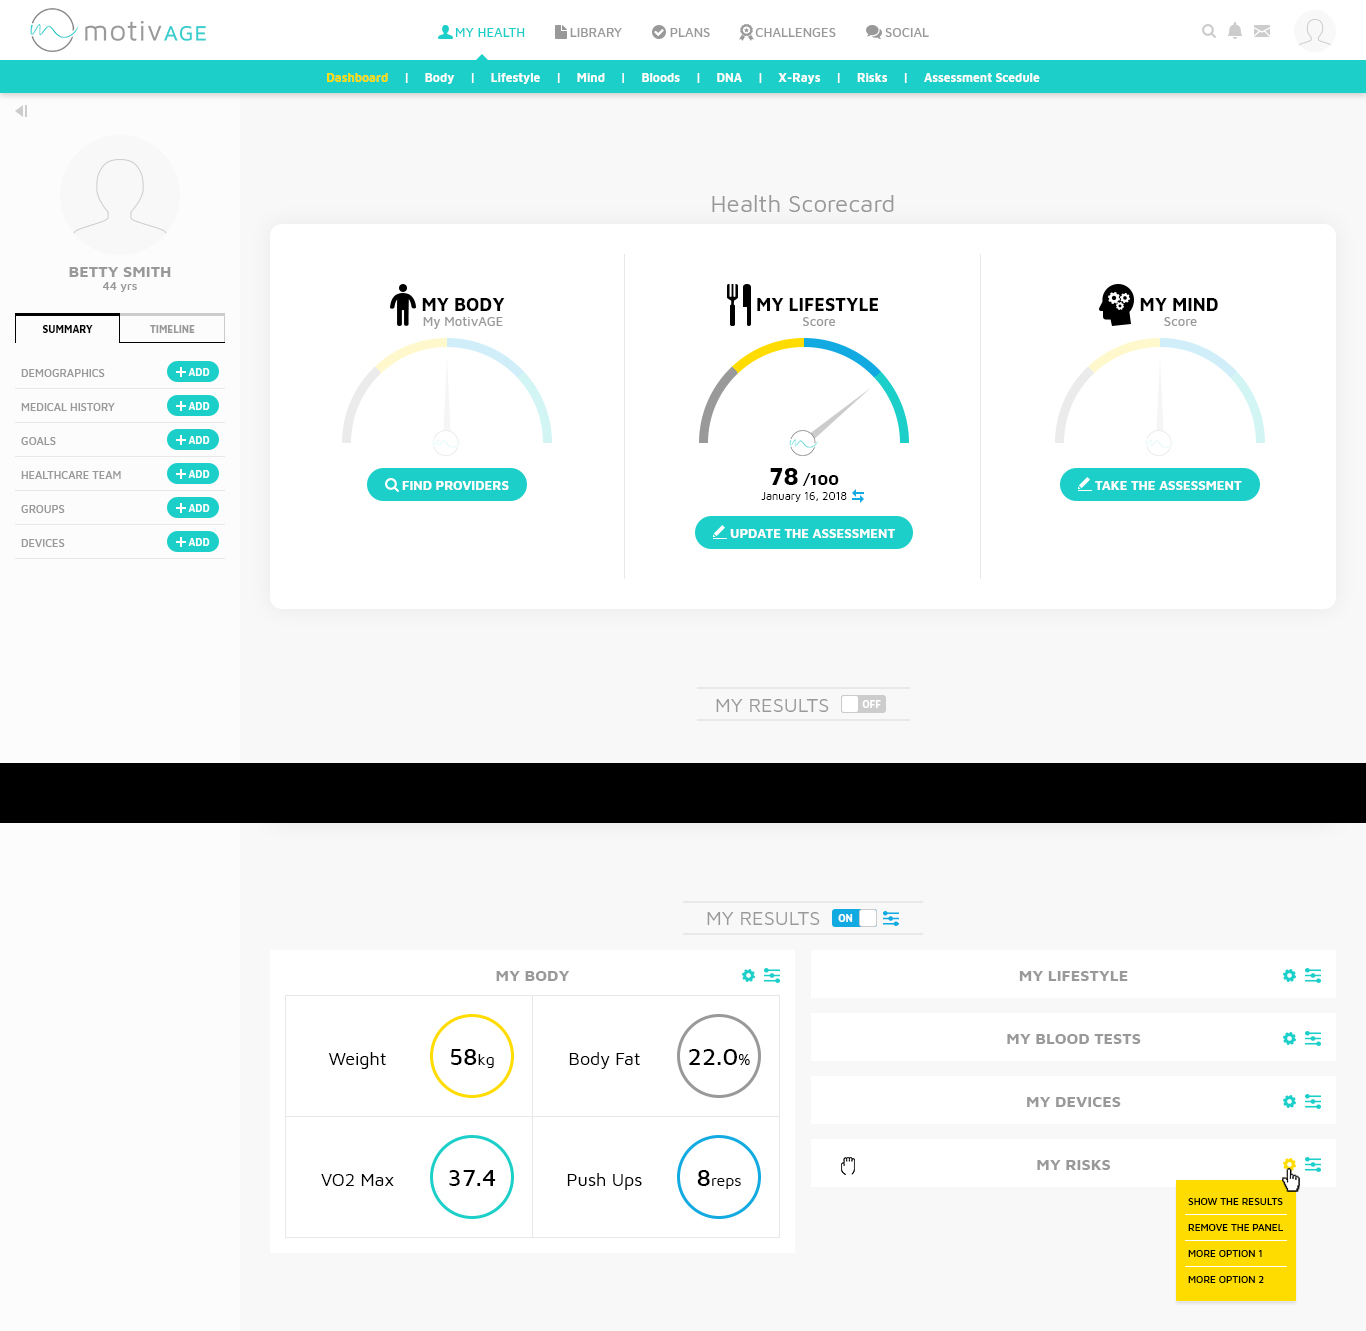The width and height of the screenshot is (1366, 1331).
Task: Open the search magnifier icon
Action: (1209, 31)
